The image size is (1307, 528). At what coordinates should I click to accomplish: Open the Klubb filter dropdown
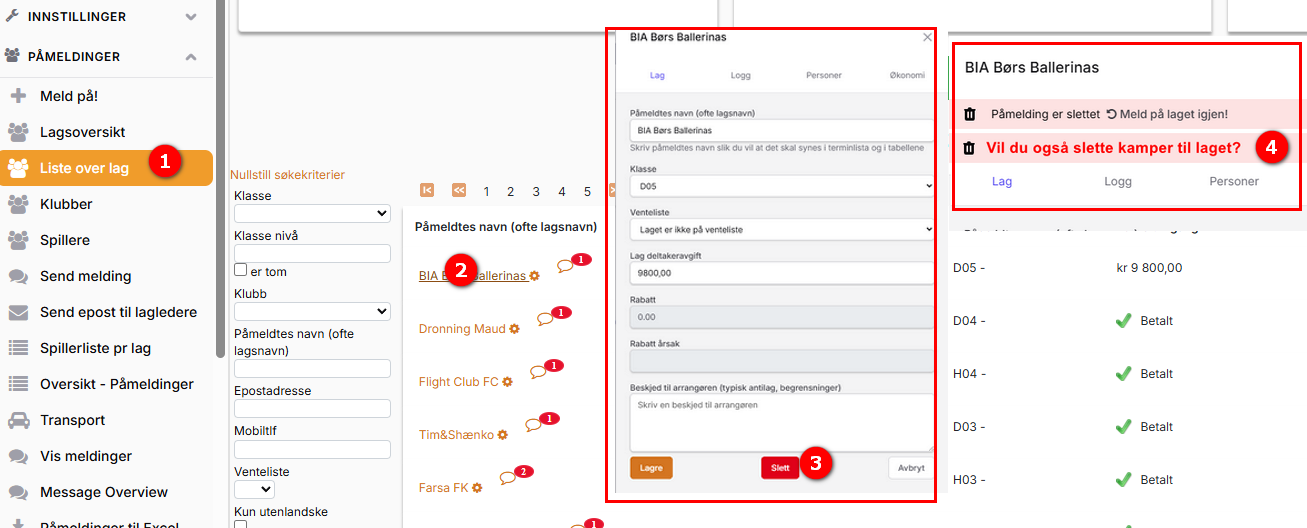point(312,311)
